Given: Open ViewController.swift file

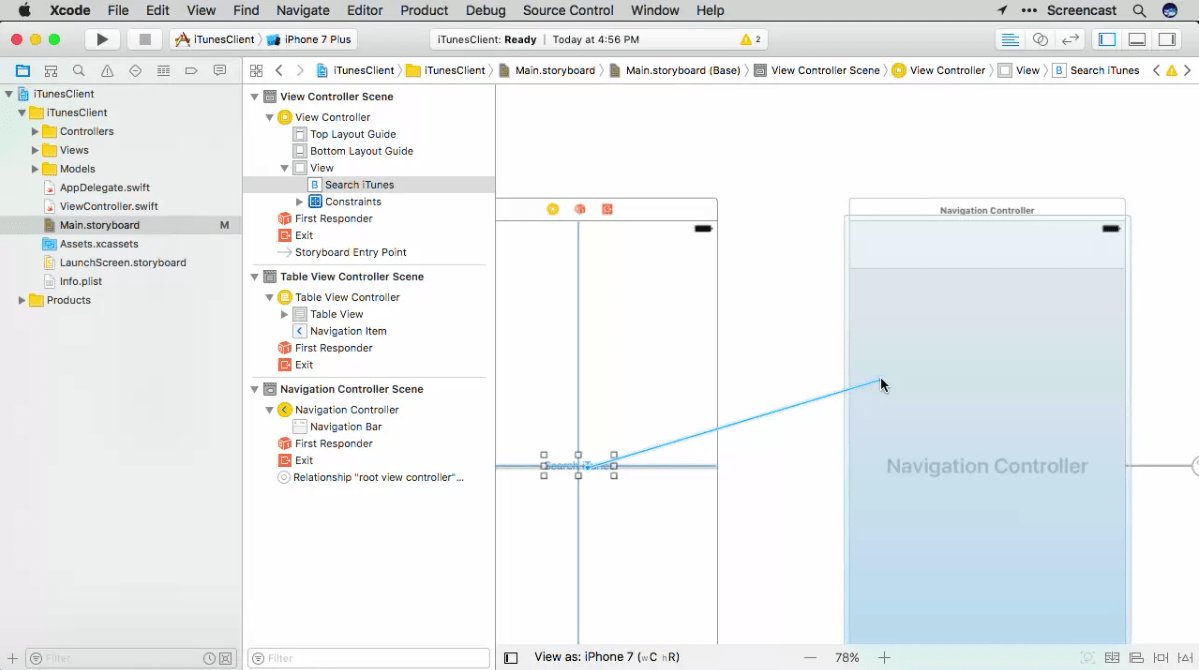Looking at the screenshot, I should pyautogui.click(x=109, y=207).
